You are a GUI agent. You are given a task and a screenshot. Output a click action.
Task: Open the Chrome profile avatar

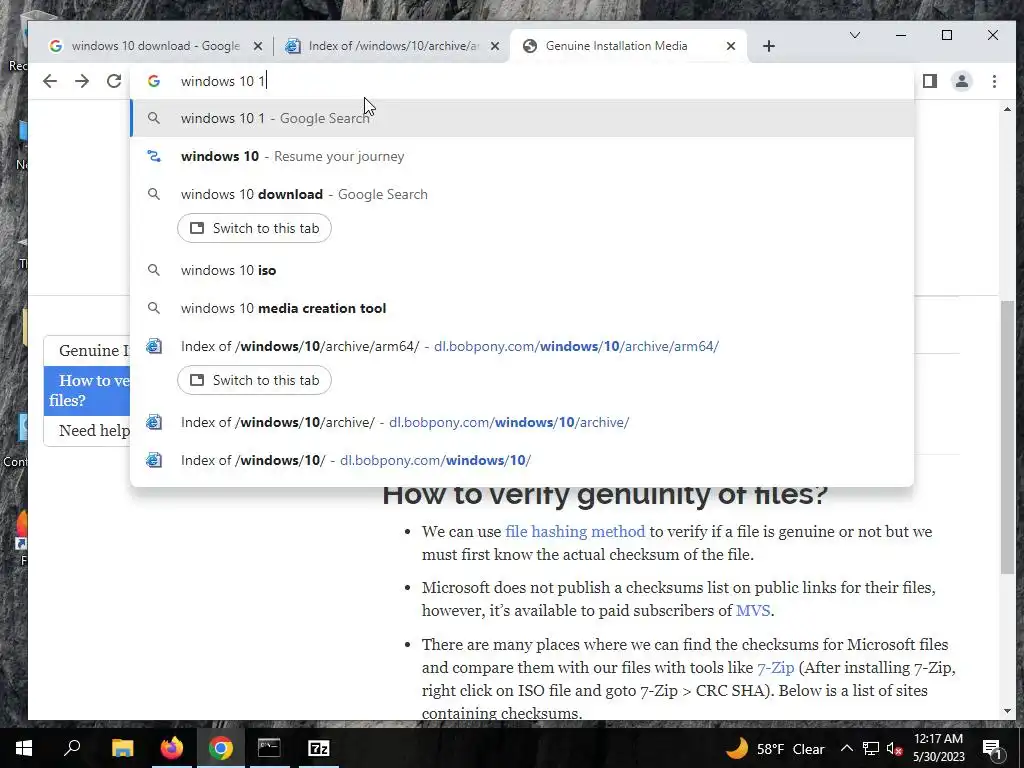[x=962, y=81]
